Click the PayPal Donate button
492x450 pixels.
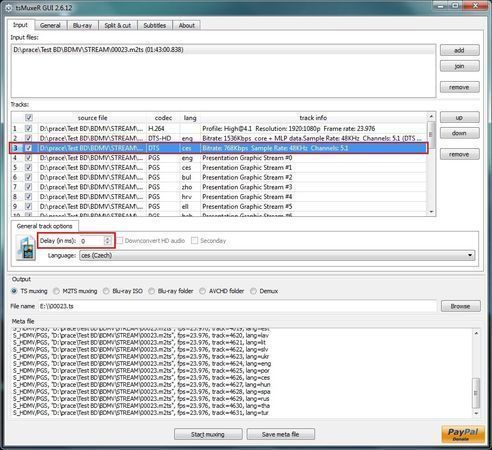pyautogui.click(x=463, y=434)
